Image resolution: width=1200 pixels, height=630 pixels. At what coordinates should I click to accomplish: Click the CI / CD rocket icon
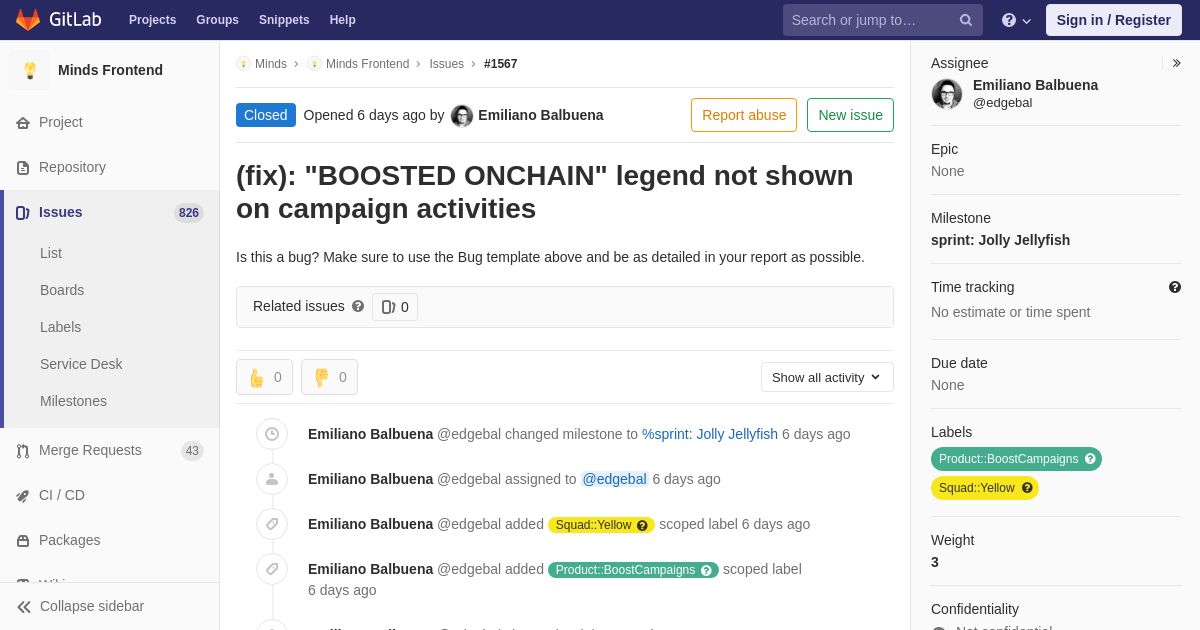click(x=22, y=496)
